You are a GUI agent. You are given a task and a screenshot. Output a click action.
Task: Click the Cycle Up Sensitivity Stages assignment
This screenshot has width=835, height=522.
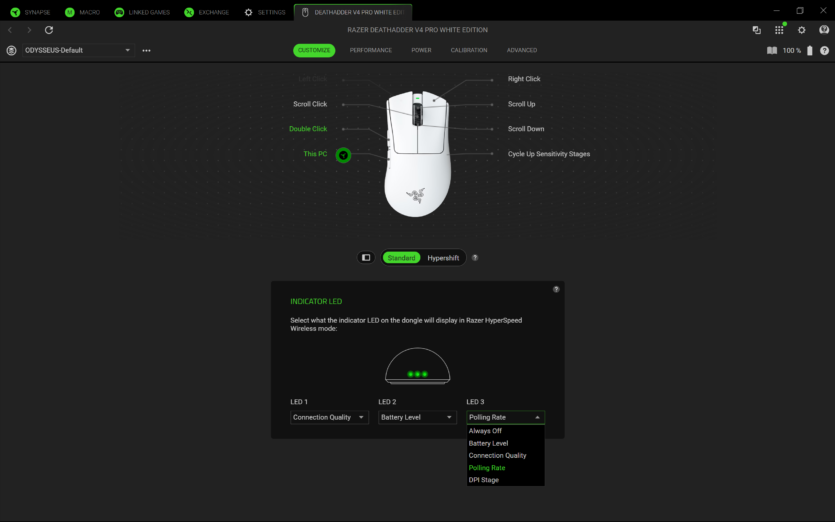pyautogui.click(x=548, y=154)
